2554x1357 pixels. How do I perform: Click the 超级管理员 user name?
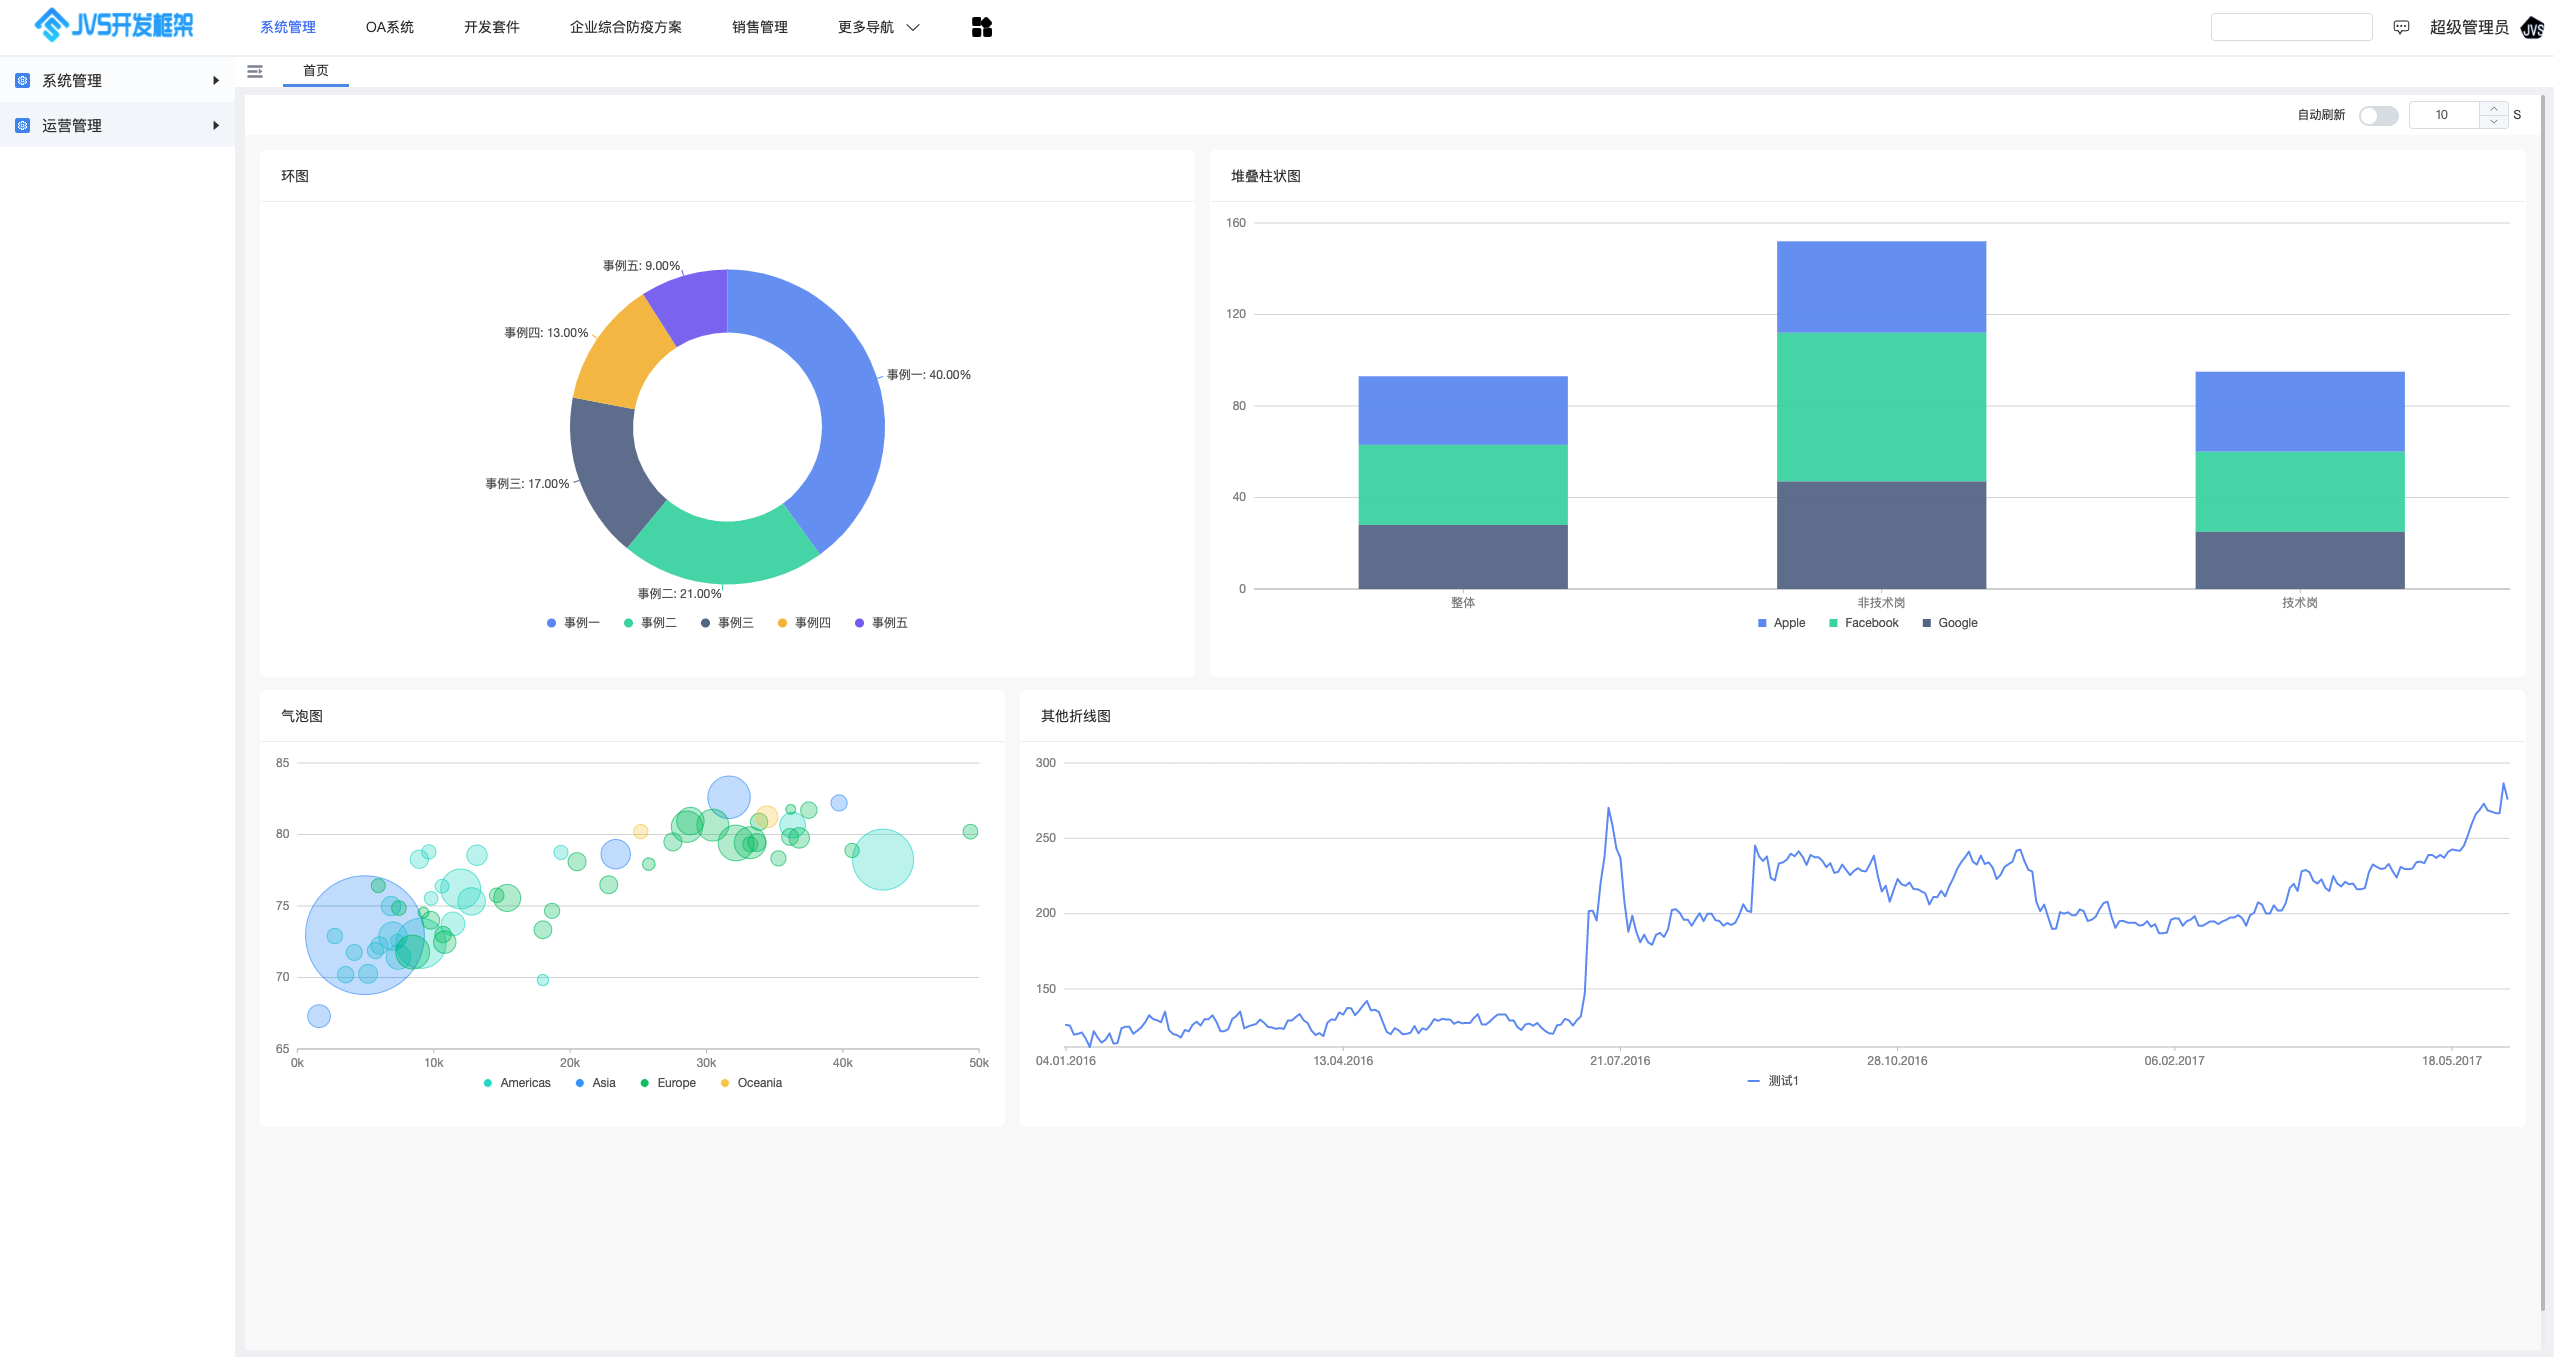(2468, 27)
